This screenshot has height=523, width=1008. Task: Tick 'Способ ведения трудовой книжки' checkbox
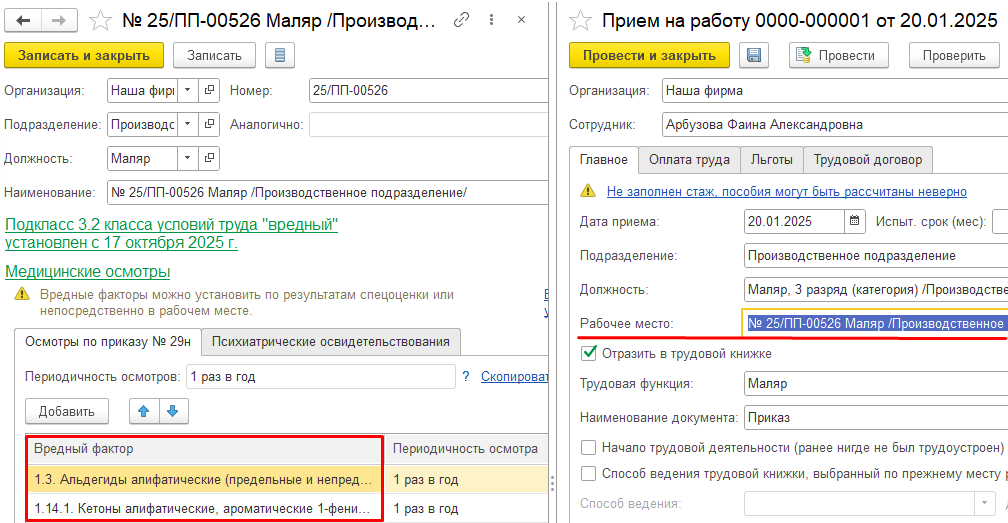pos(589,473)
